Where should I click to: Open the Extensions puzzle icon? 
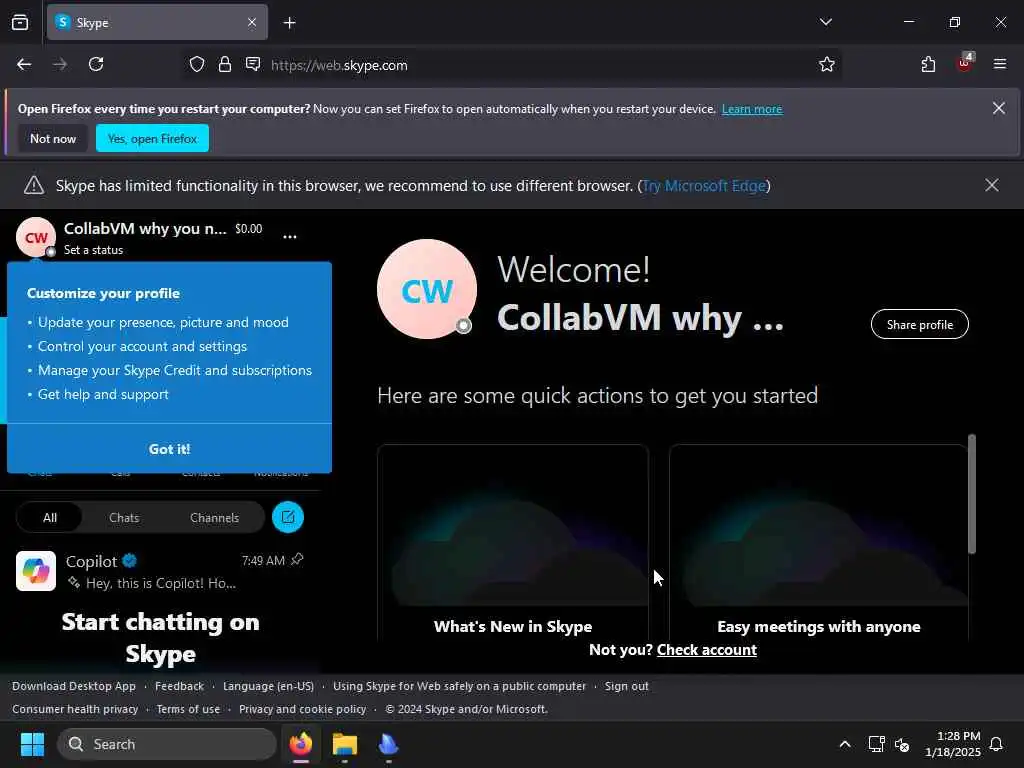[x=928, y=65]
